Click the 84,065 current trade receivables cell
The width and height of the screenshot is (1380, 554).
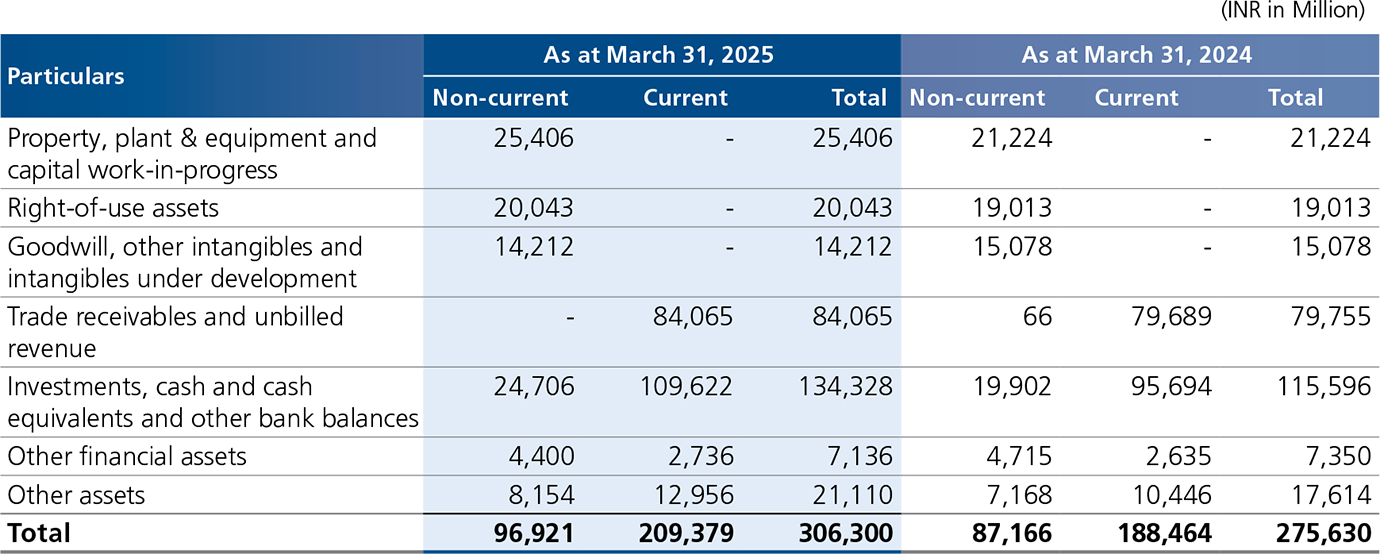point(693,317)
